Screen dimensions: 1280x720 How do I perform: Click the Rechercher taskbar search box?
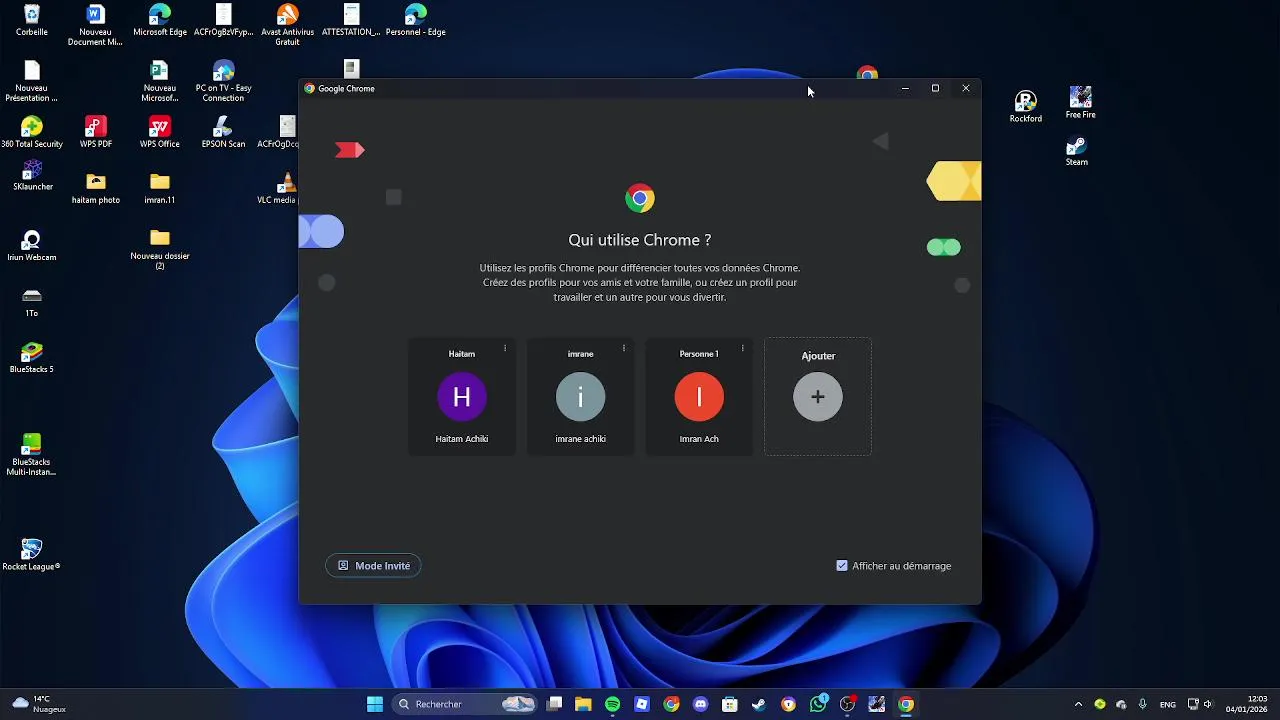466,704
